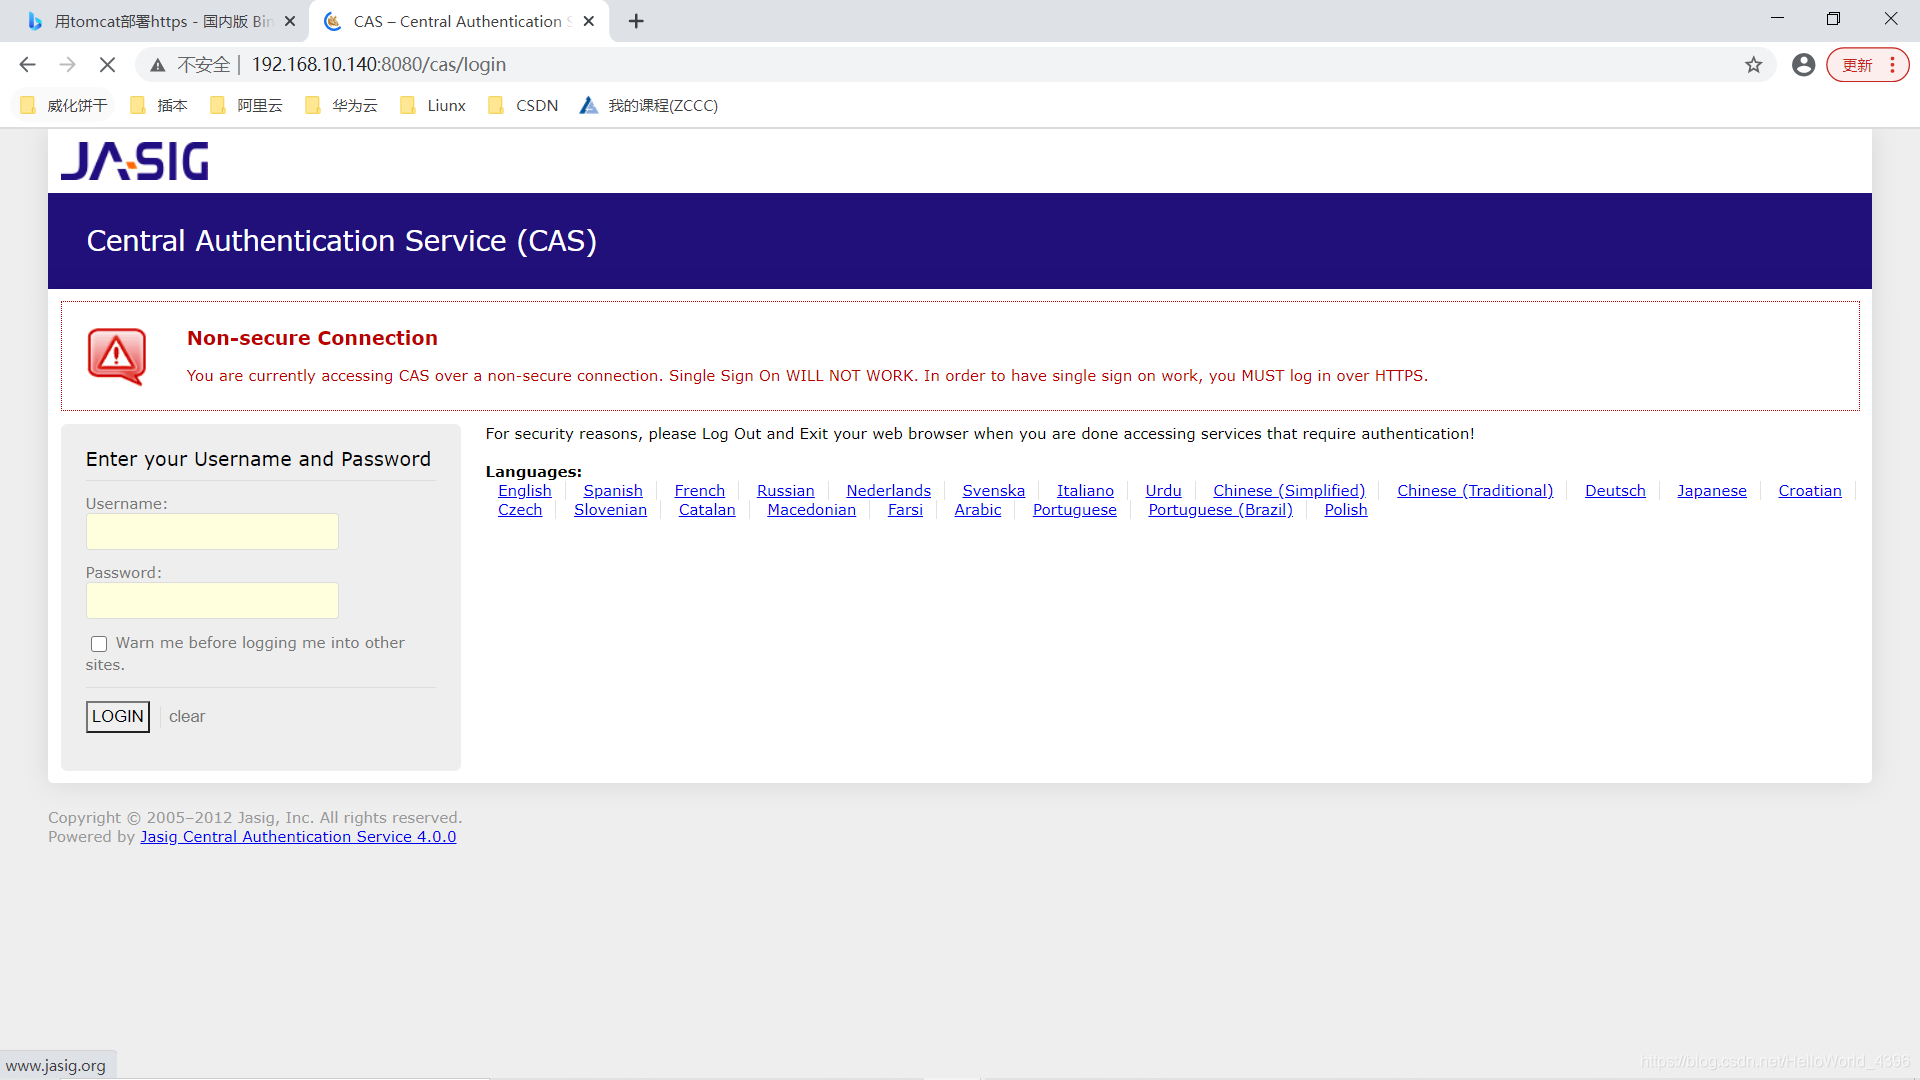Viewport: 1920px width, 1080px height.
Task: Close the CAS Central Authentication tab
Action: point(589,21)
